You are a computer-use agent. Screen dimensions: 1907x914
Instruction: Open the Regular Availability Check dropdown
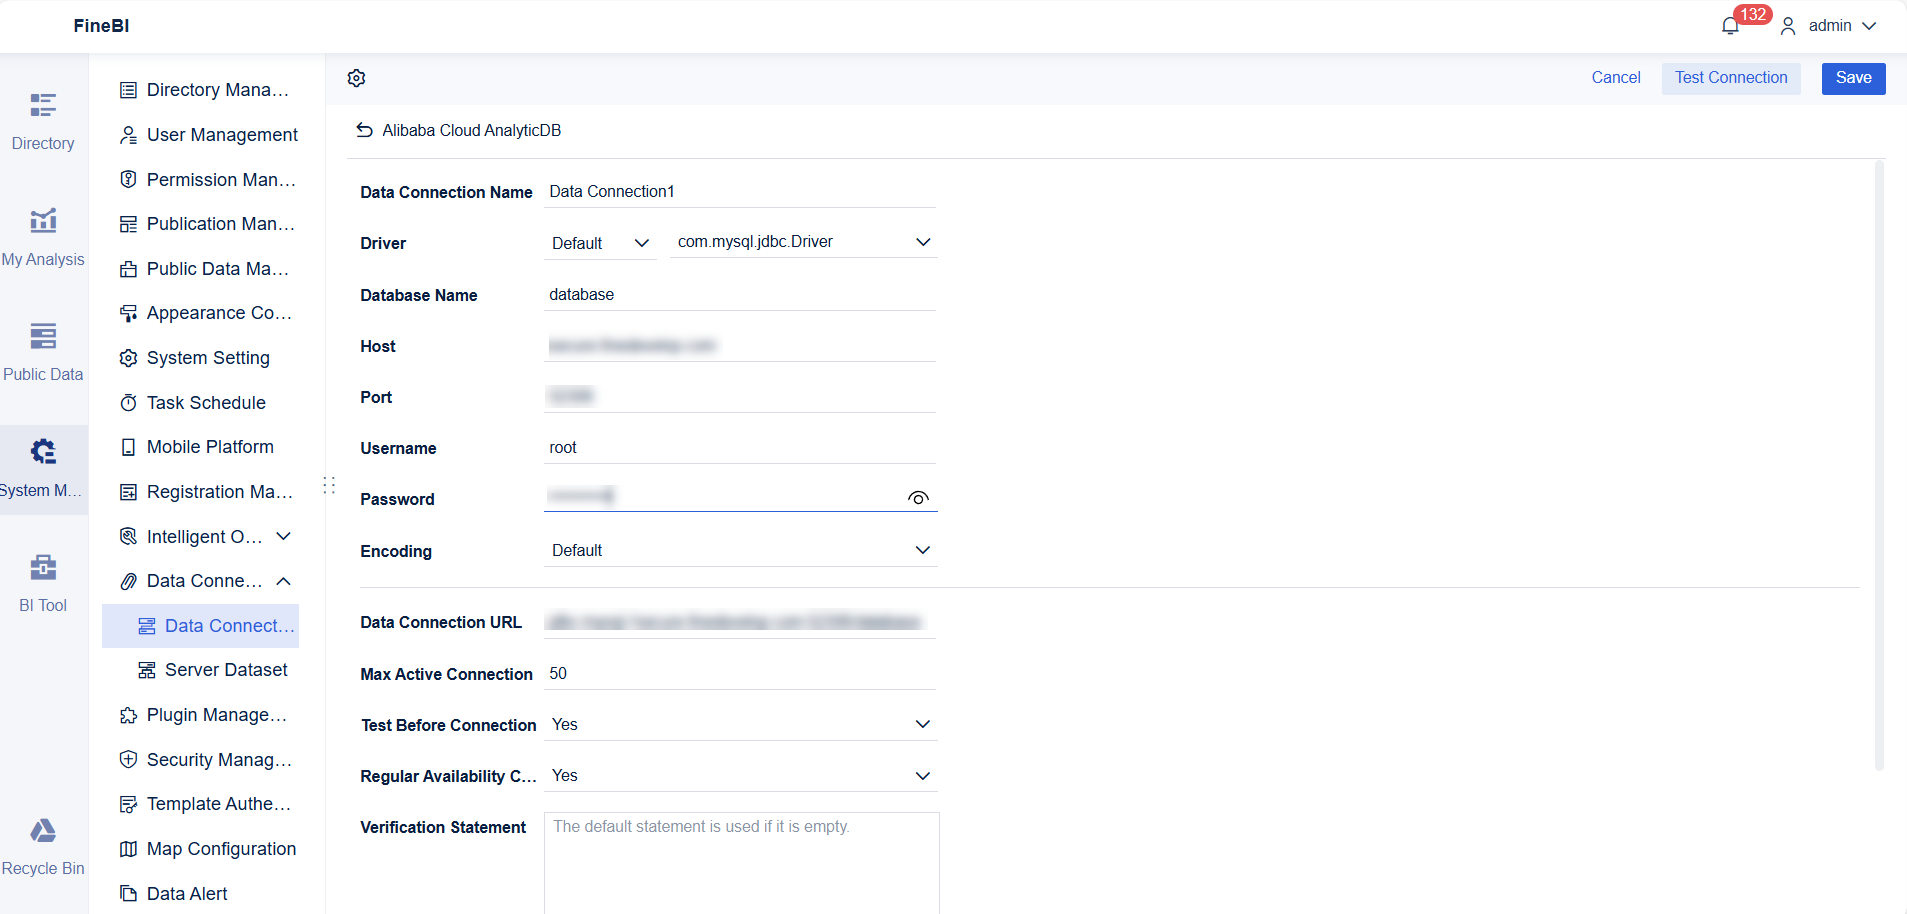[x=741, y=775]
